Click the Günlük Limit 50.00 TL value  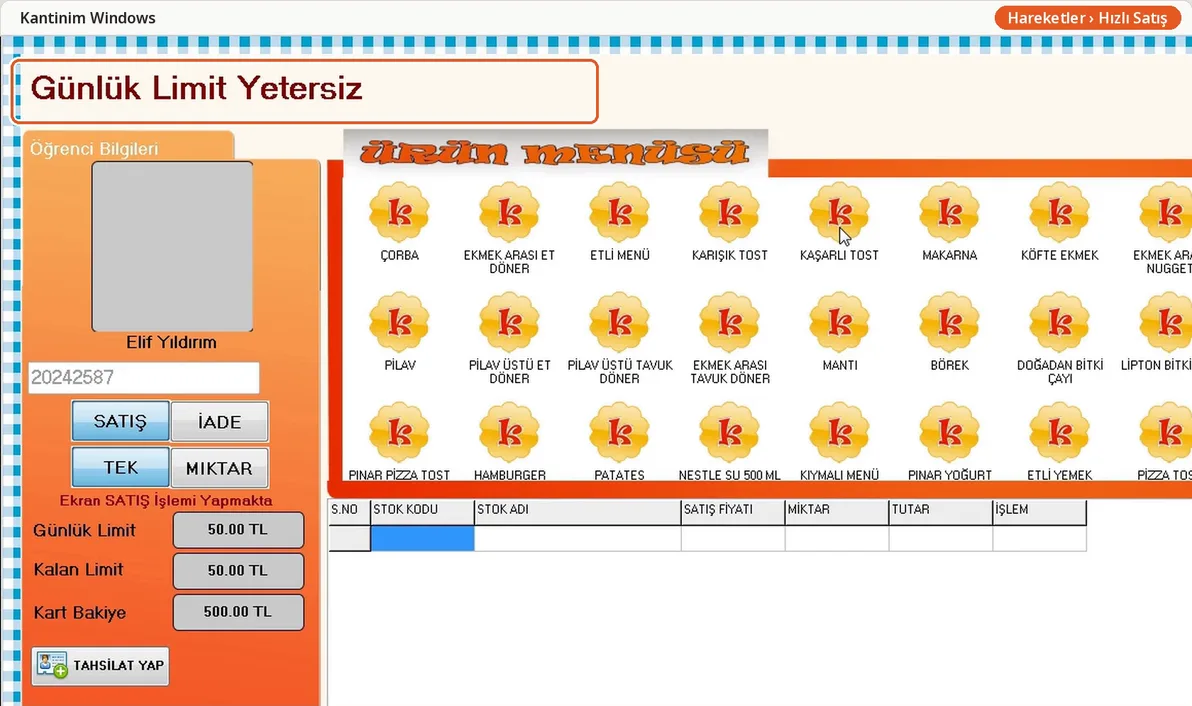click(238, 530)
